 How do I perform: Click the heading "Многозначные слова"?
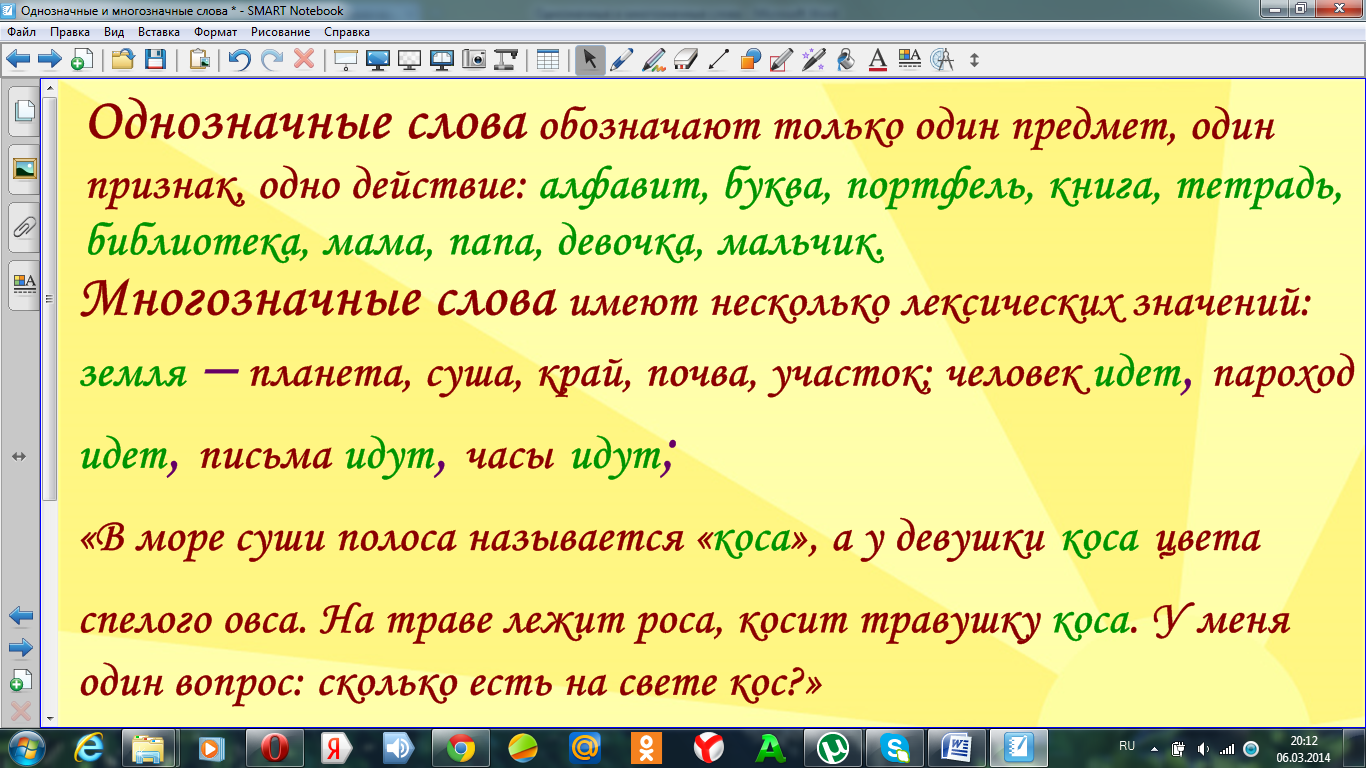[x=319, y=298]
